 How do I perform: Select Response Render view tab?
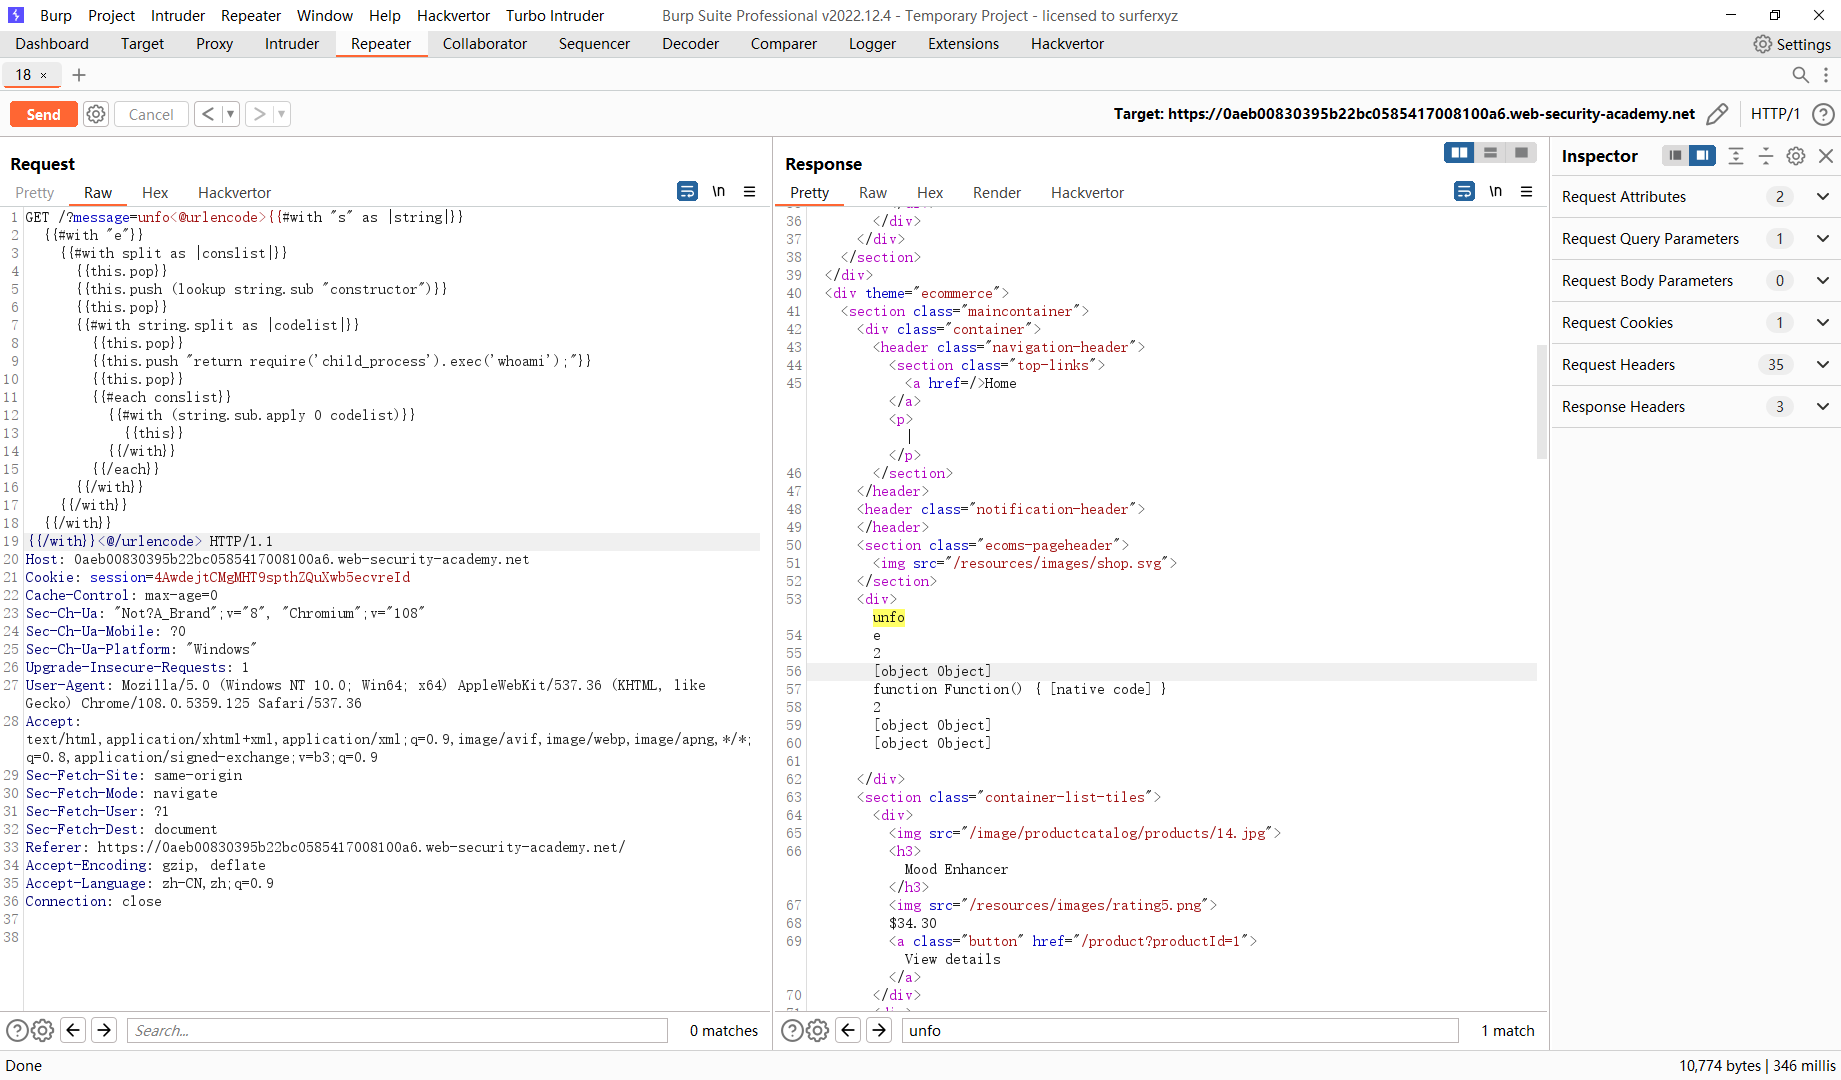point(997,193)
